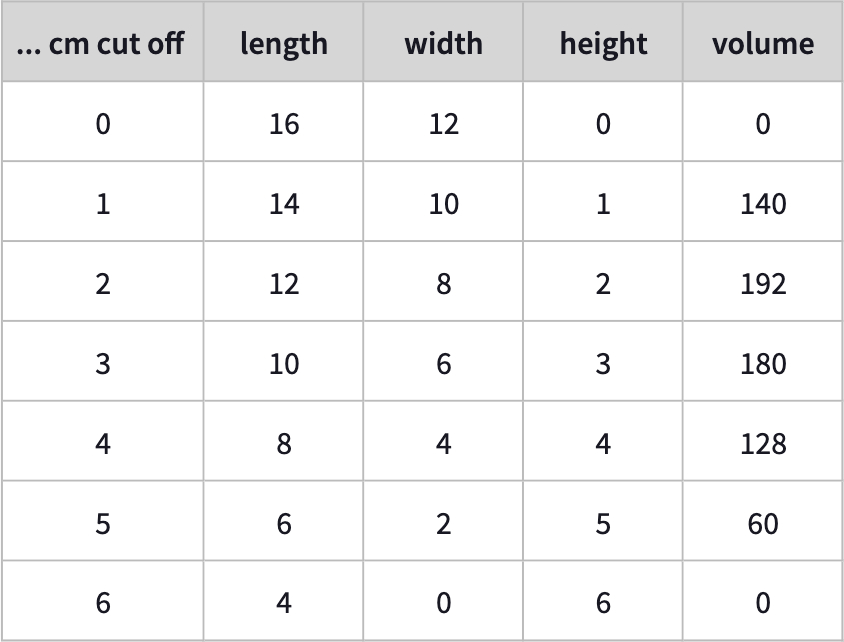Click the length value for 3 cm cut off
This screenshot has height=642, width=844.
pos(284,364)
